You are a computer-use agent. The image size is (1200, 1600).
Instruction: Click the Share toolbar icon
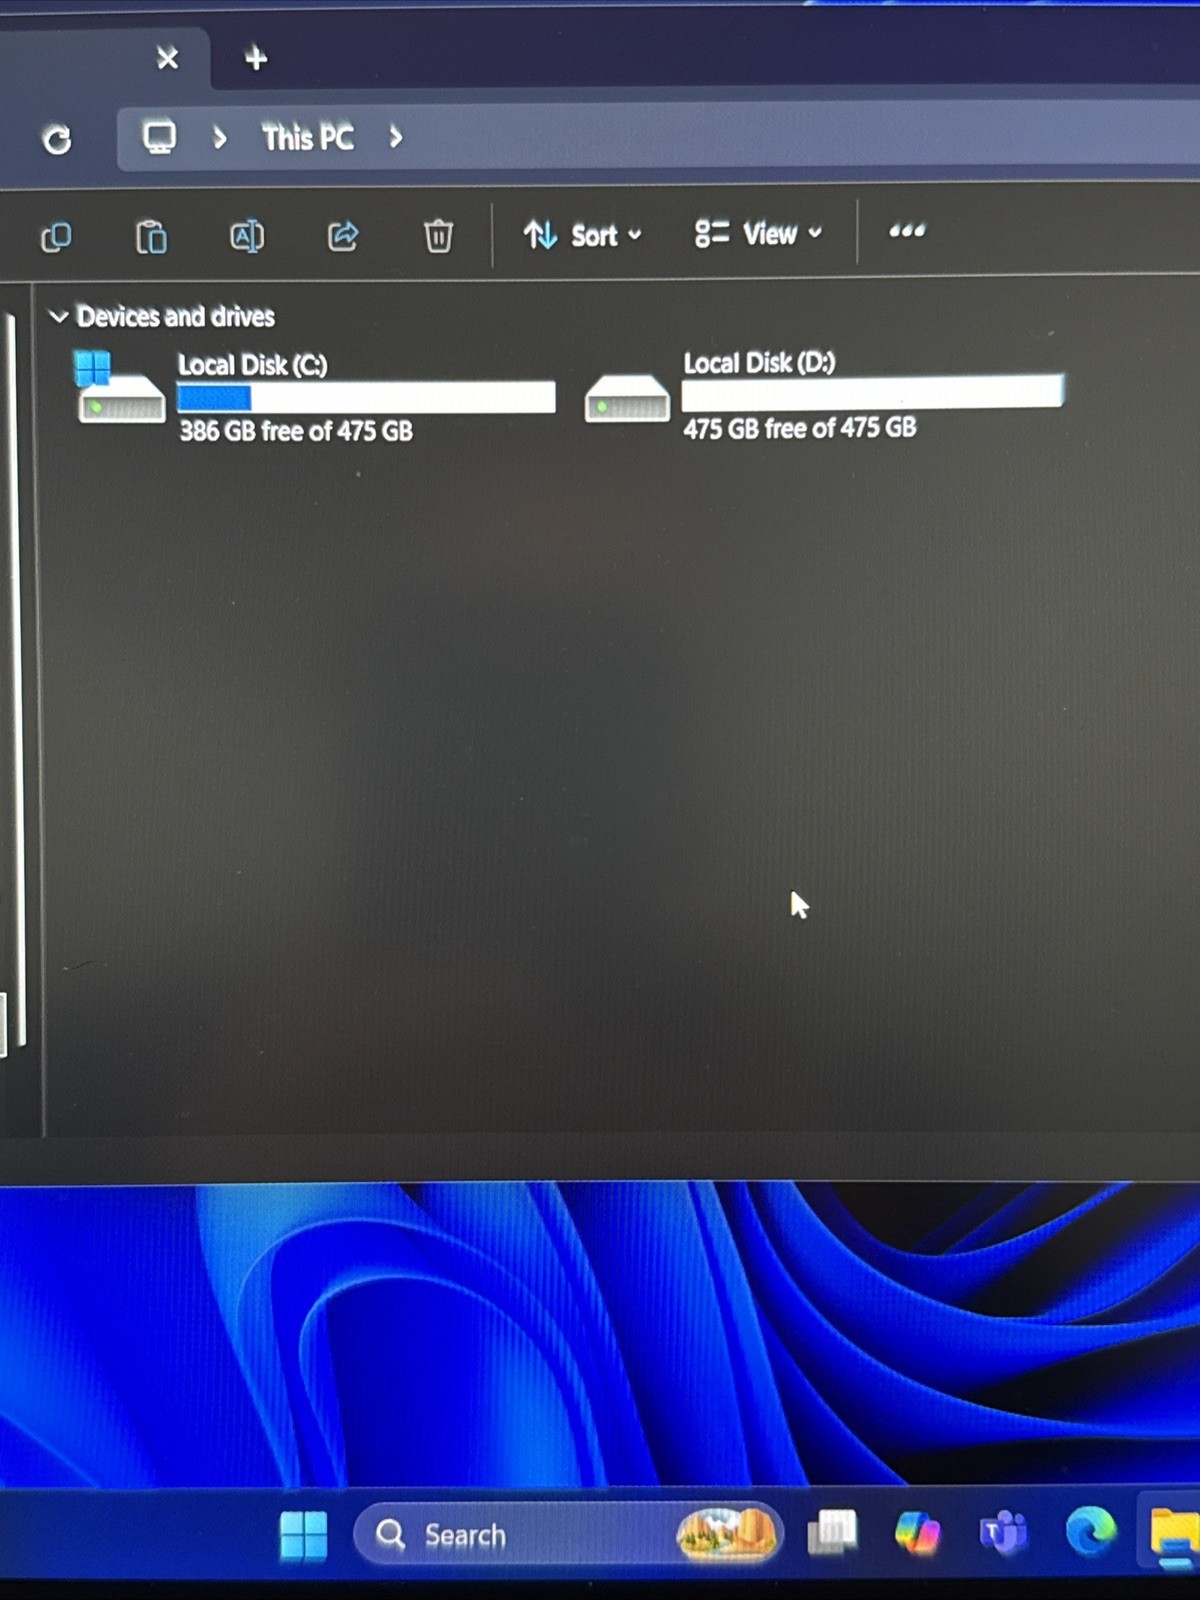point(343,236)
